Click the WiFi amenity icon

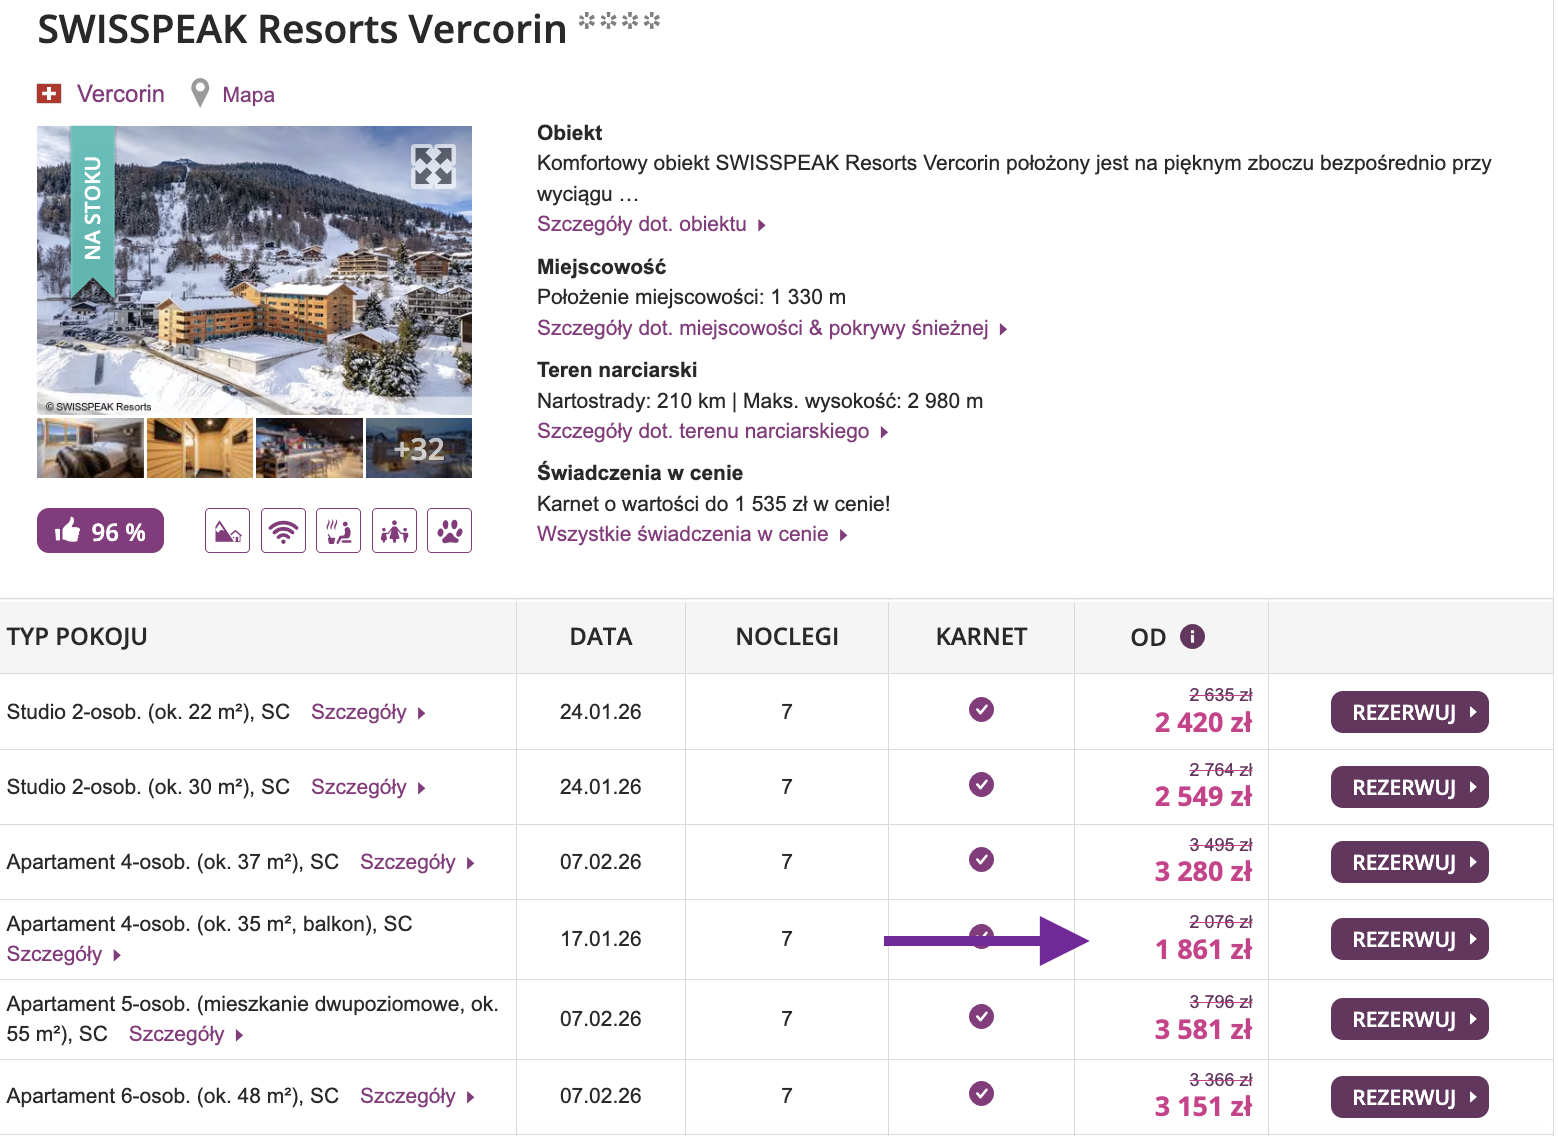[x=283, y=530]
